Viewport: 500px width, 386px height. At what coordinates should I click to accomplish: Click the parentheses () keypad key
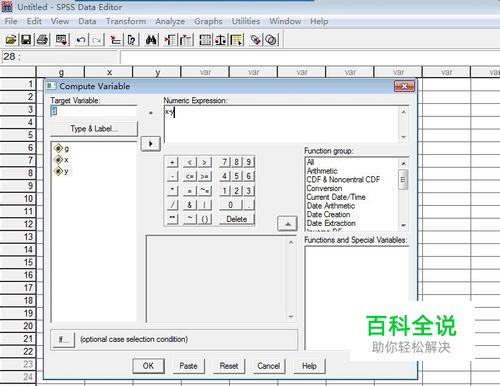point(204,219)
